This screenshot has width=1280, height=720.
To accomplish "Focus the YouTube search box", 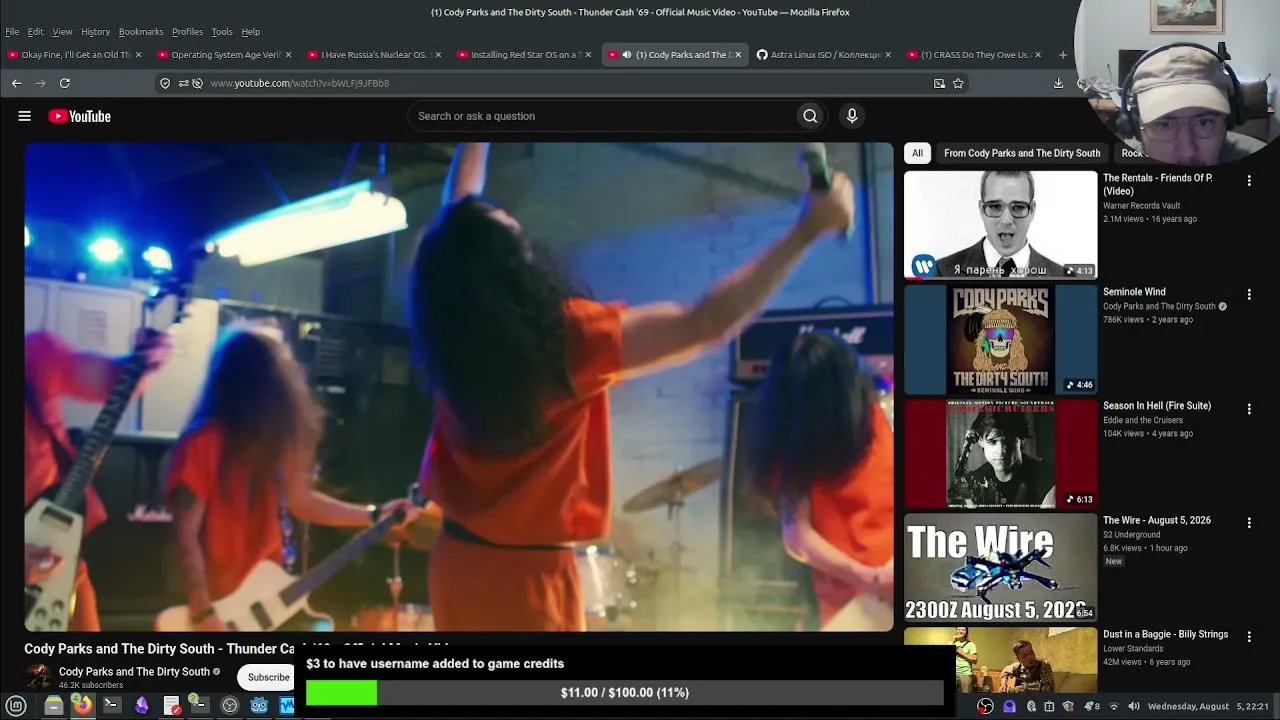I will [602, 116].
